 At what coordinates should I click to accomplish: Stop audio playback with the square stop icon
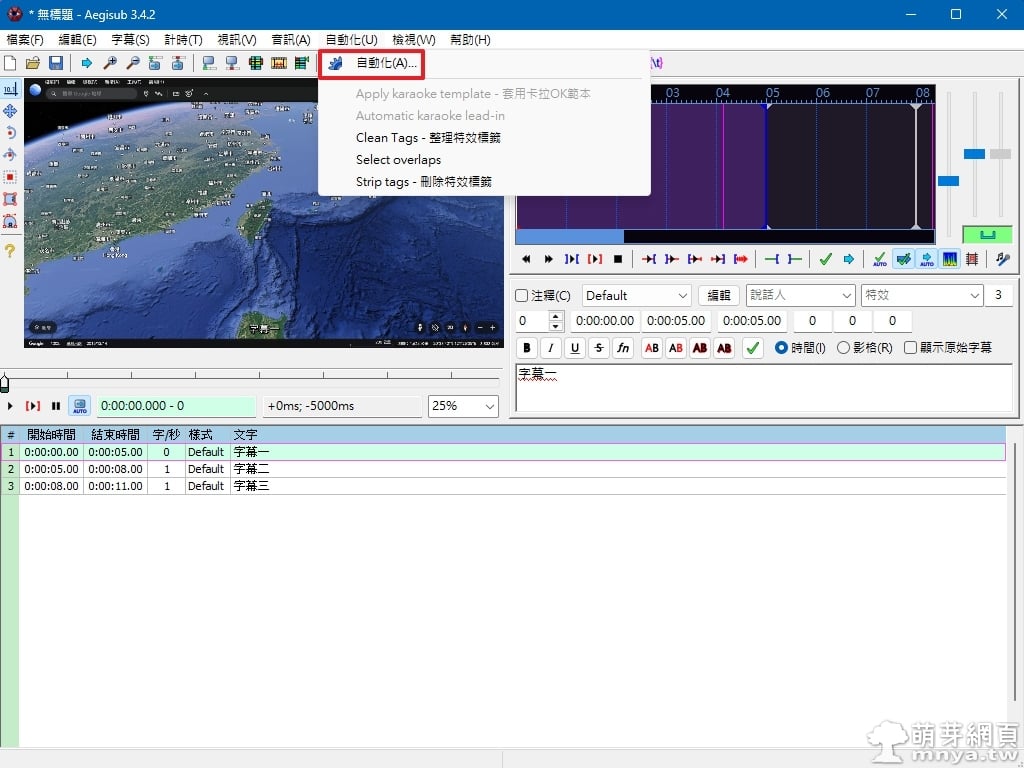(x=618, y=259)
